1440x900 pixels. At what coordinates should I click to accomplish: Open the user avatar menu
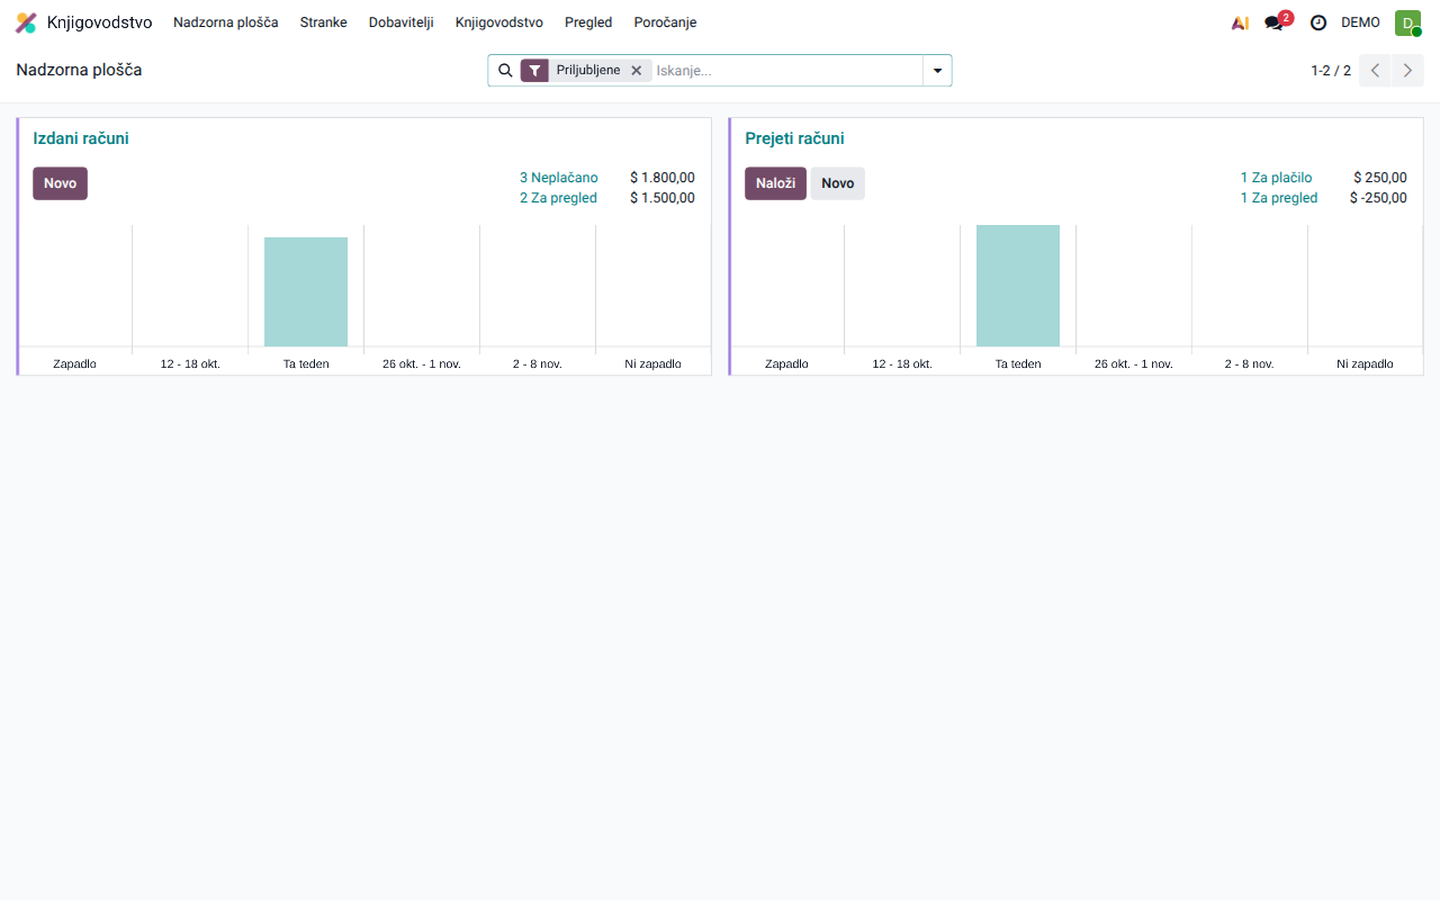coord(1408,22)
